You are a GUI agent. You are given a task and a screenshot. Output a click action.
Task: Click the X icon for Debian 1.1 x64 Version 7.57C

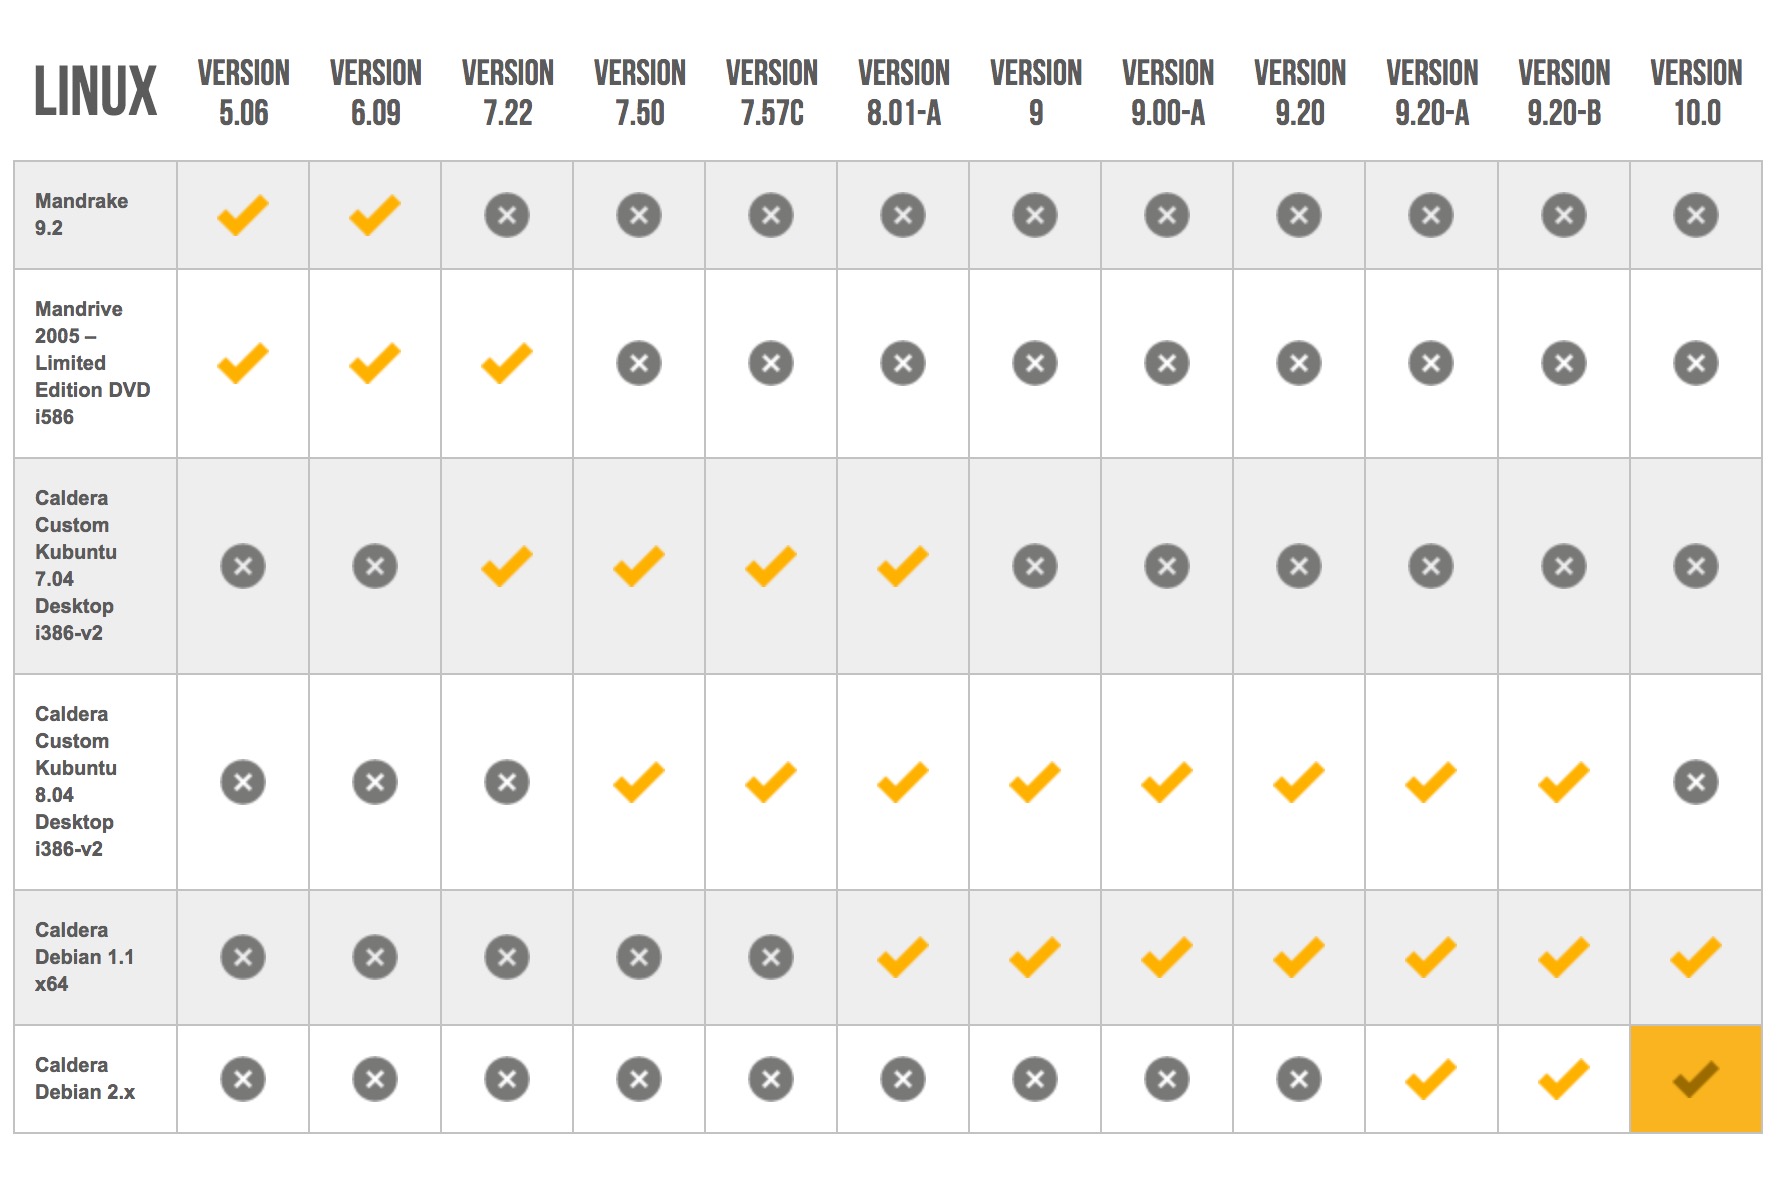tap(771, 957)
